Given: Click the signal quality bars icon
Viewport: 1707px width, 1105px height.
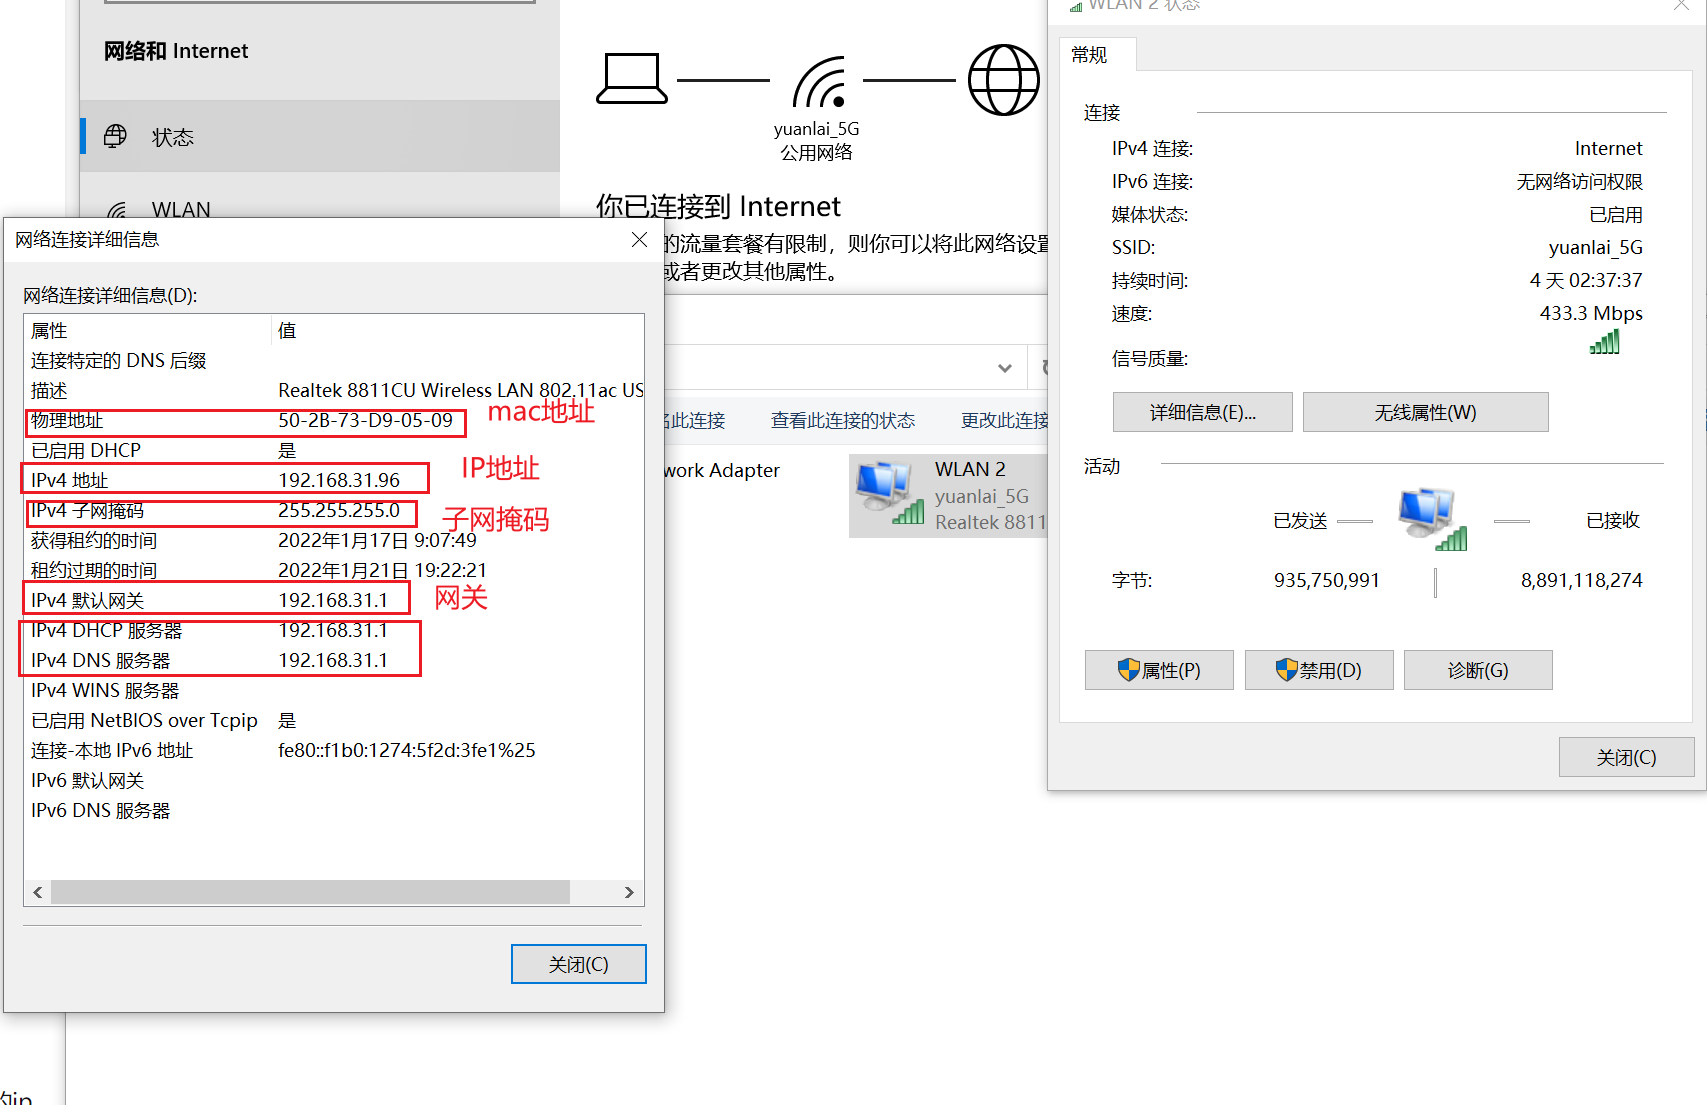Looking at the screenshot, I should tap(1605, 342).
